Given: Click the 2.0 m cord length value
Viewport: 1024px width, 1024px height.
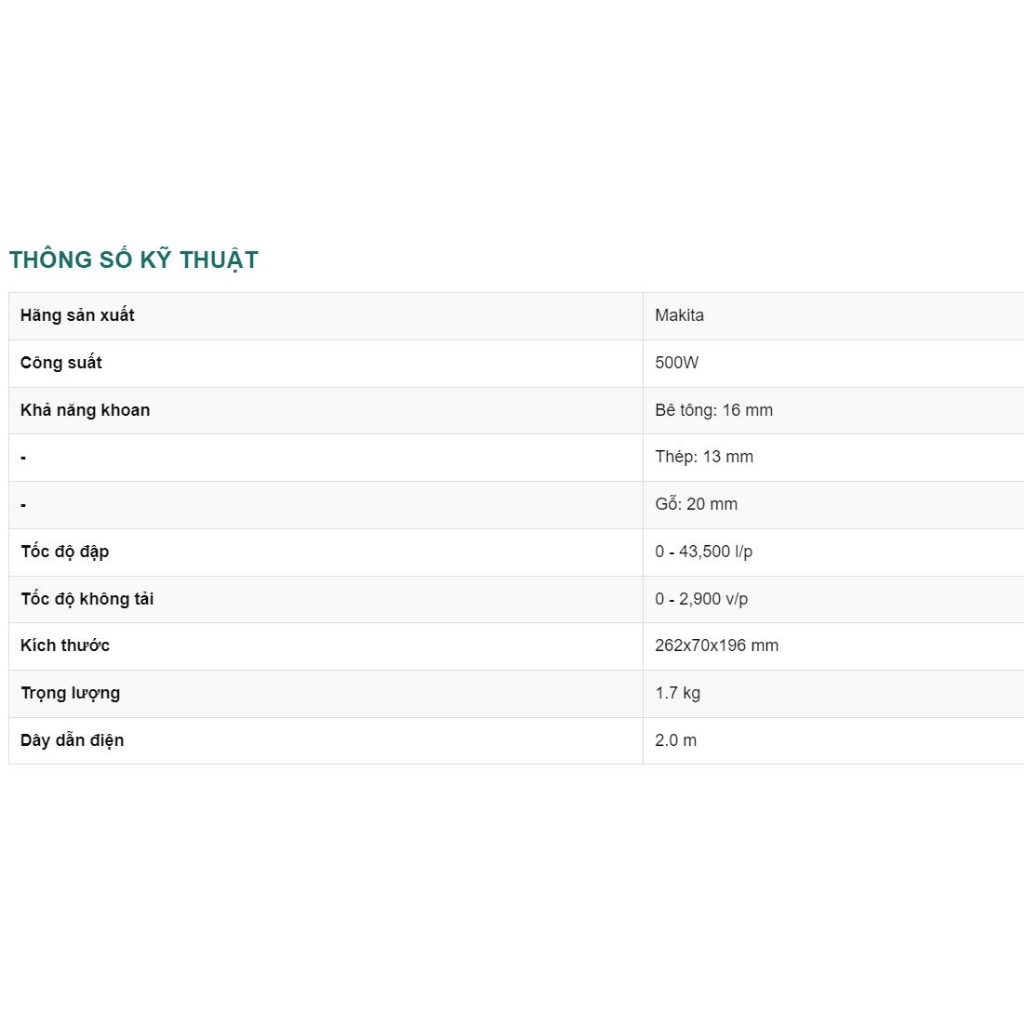Looking at the screenshot, I should pos(675,741).
